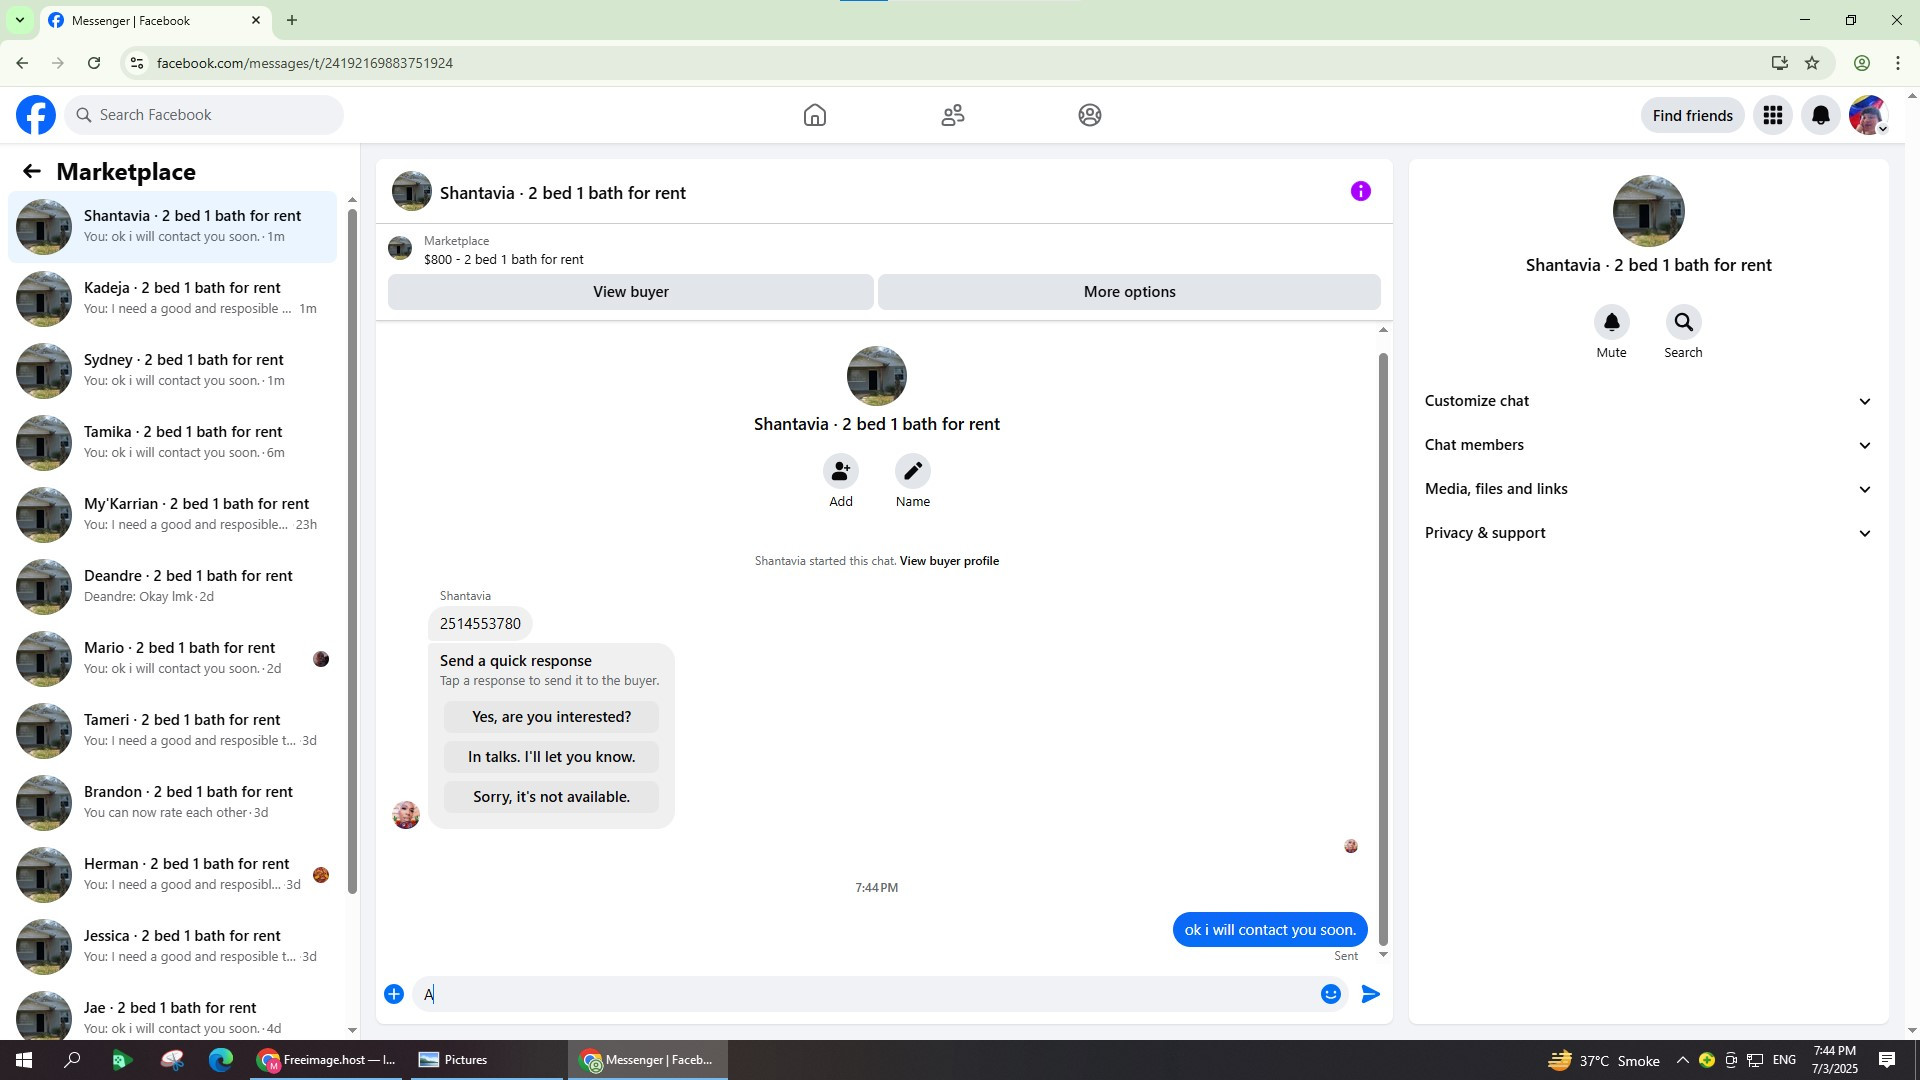
Task: Click the Facebook Home icon
Action: [x=814, y=115]
